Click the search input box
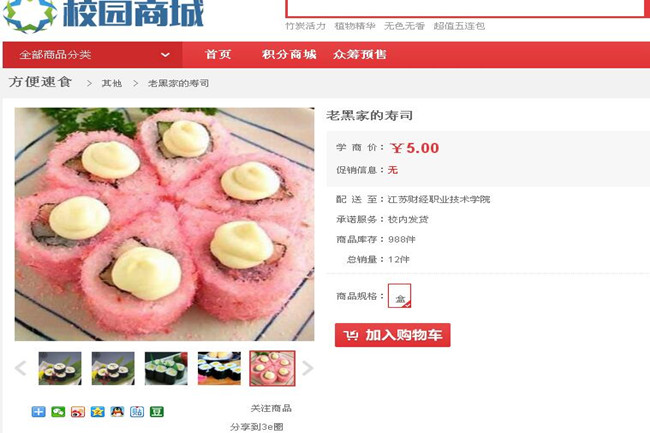This screenshot has width=650, height=433. (x=467, y=7)
